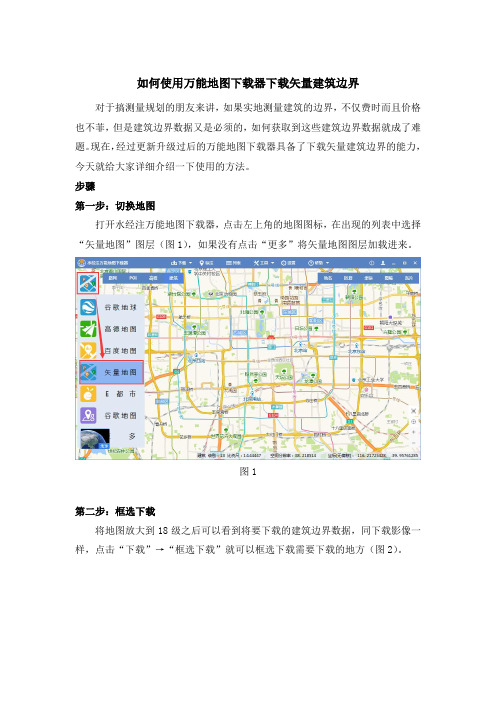Toggle the POI layer button
This screenshot has width=496, height=702.
pos(133,278)
